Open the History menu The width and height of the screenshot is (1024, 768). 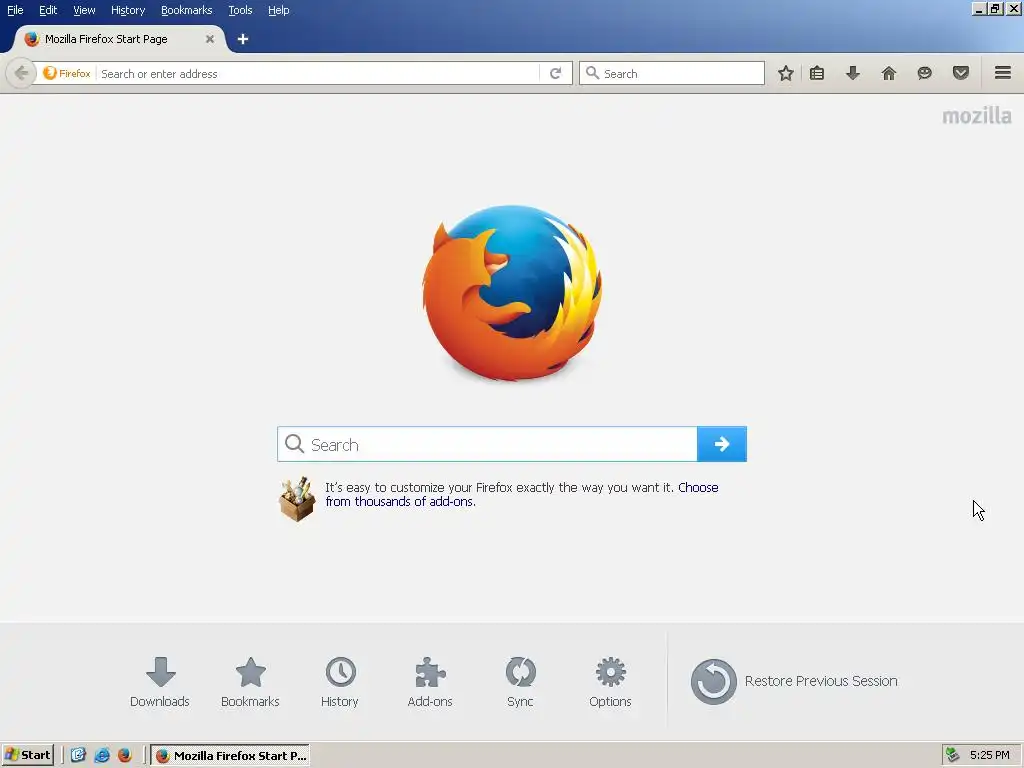pos(128,10)
